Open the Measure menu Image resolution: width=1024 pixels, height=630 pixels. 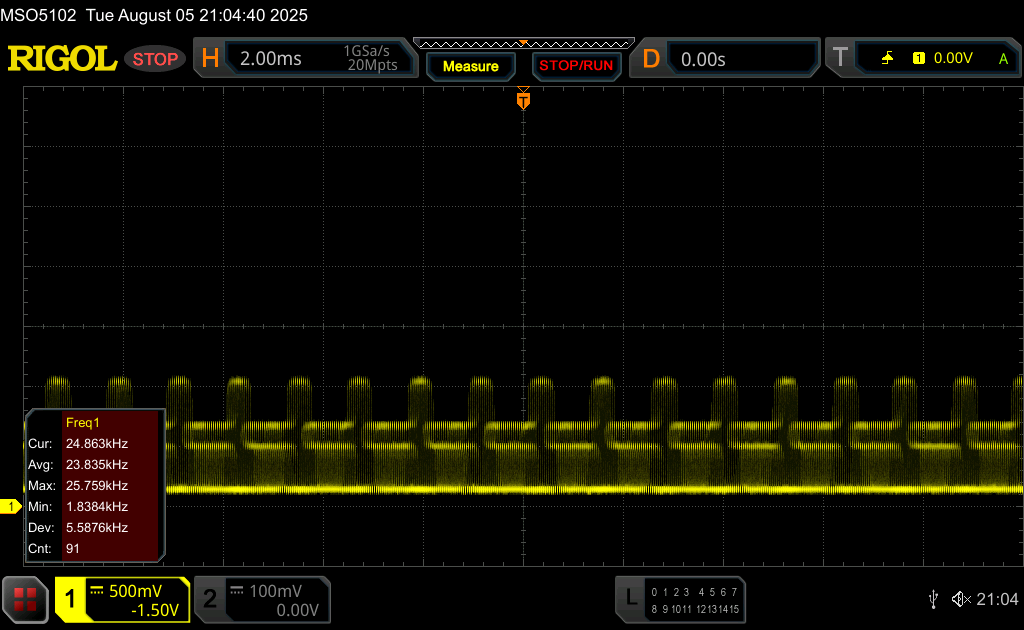click(x=470, y=66)
